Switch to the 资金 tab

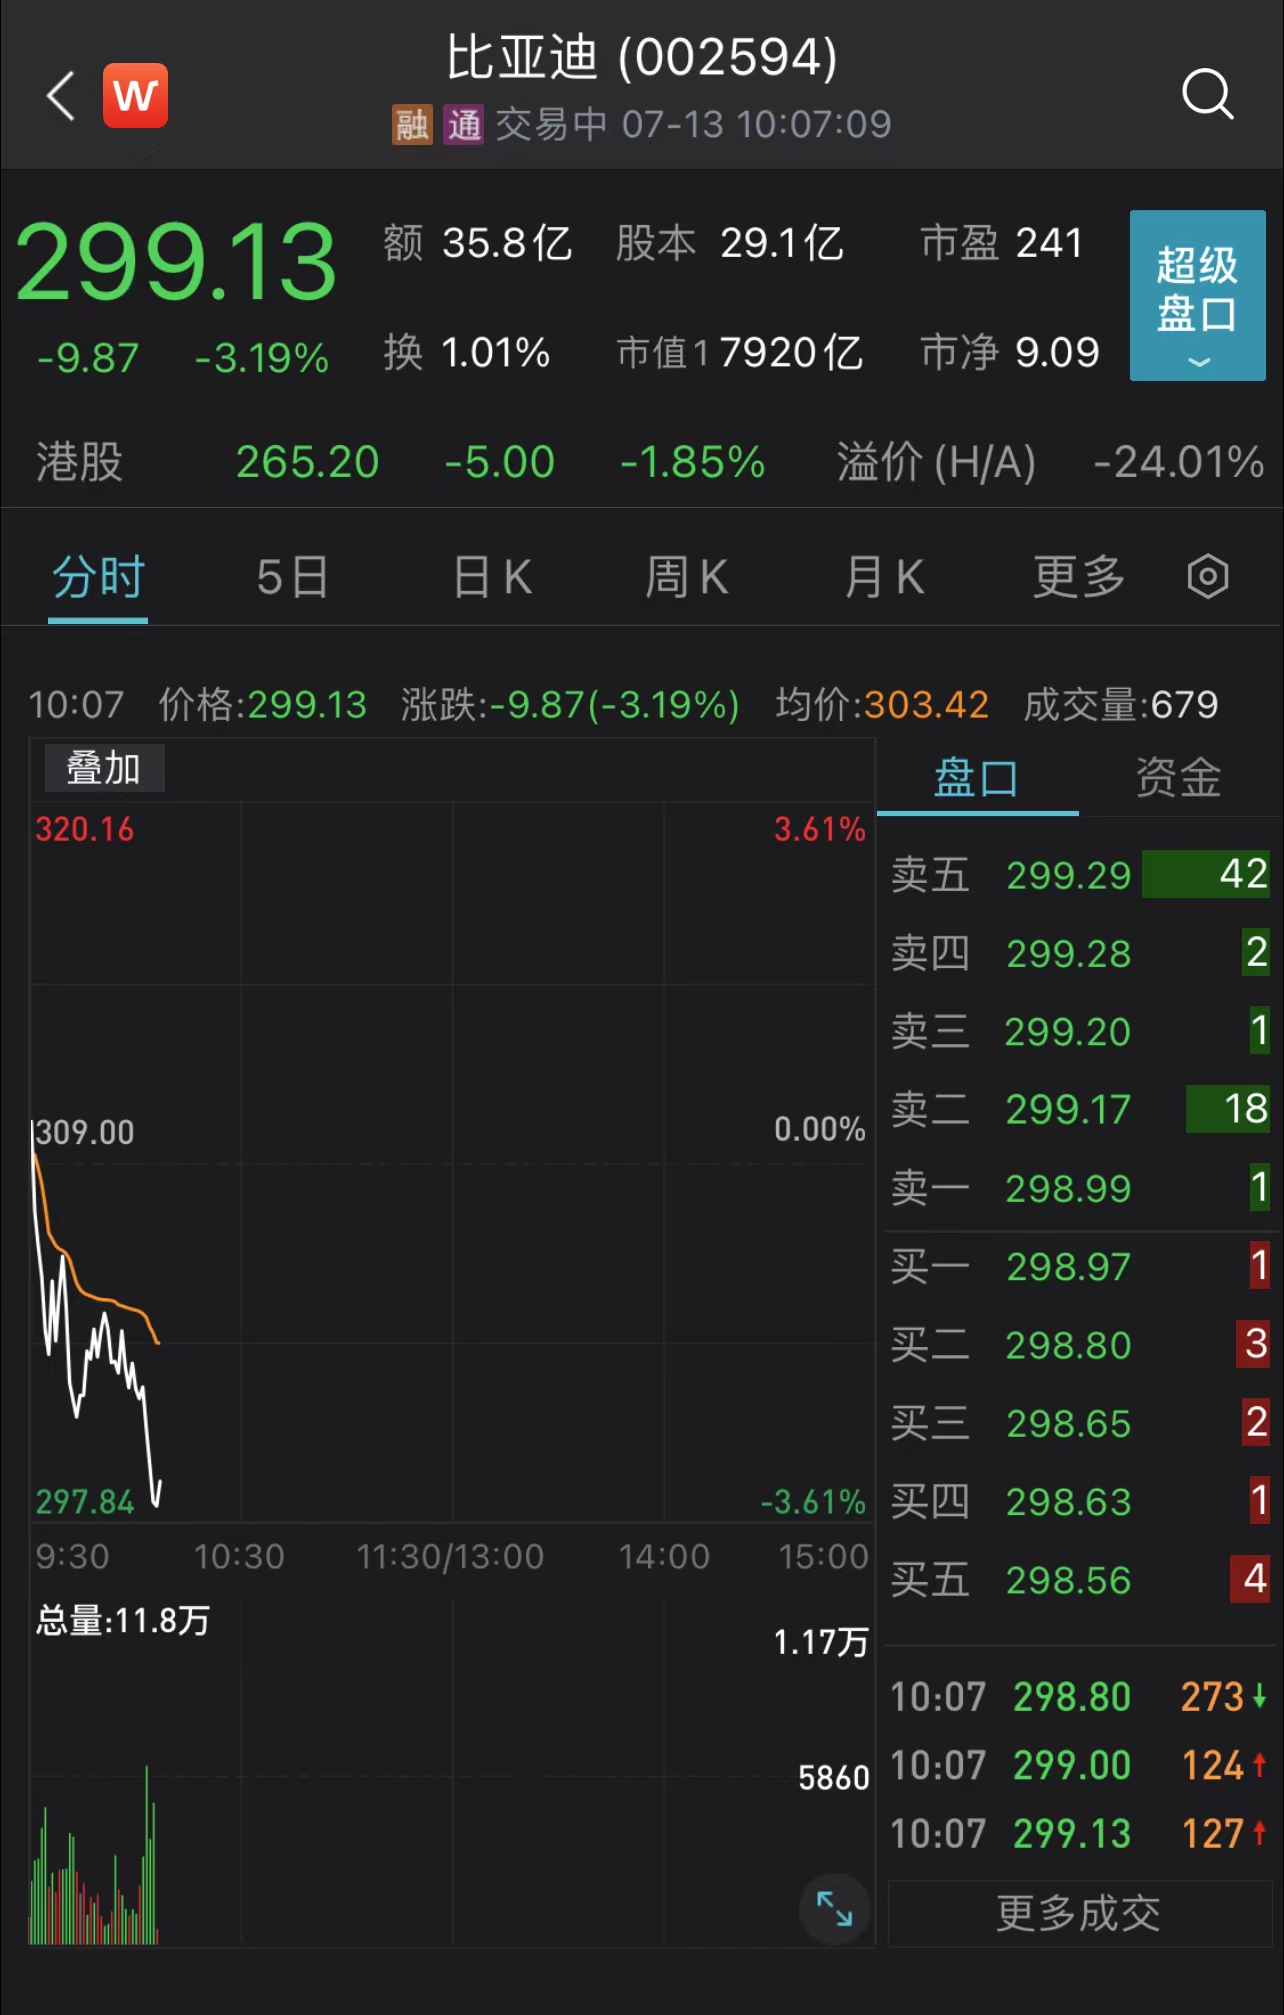click(1178, 778)
